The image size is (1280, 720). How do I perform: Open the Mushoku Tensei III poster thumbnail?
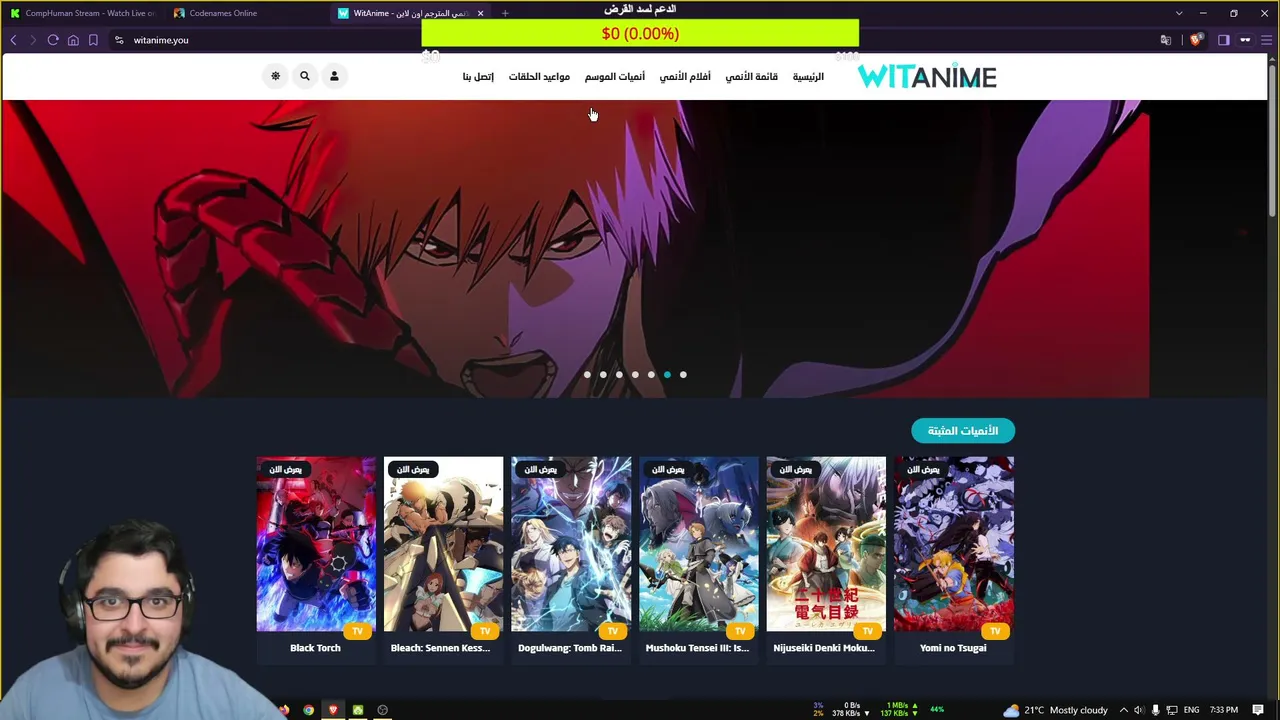tap(698, 544)
